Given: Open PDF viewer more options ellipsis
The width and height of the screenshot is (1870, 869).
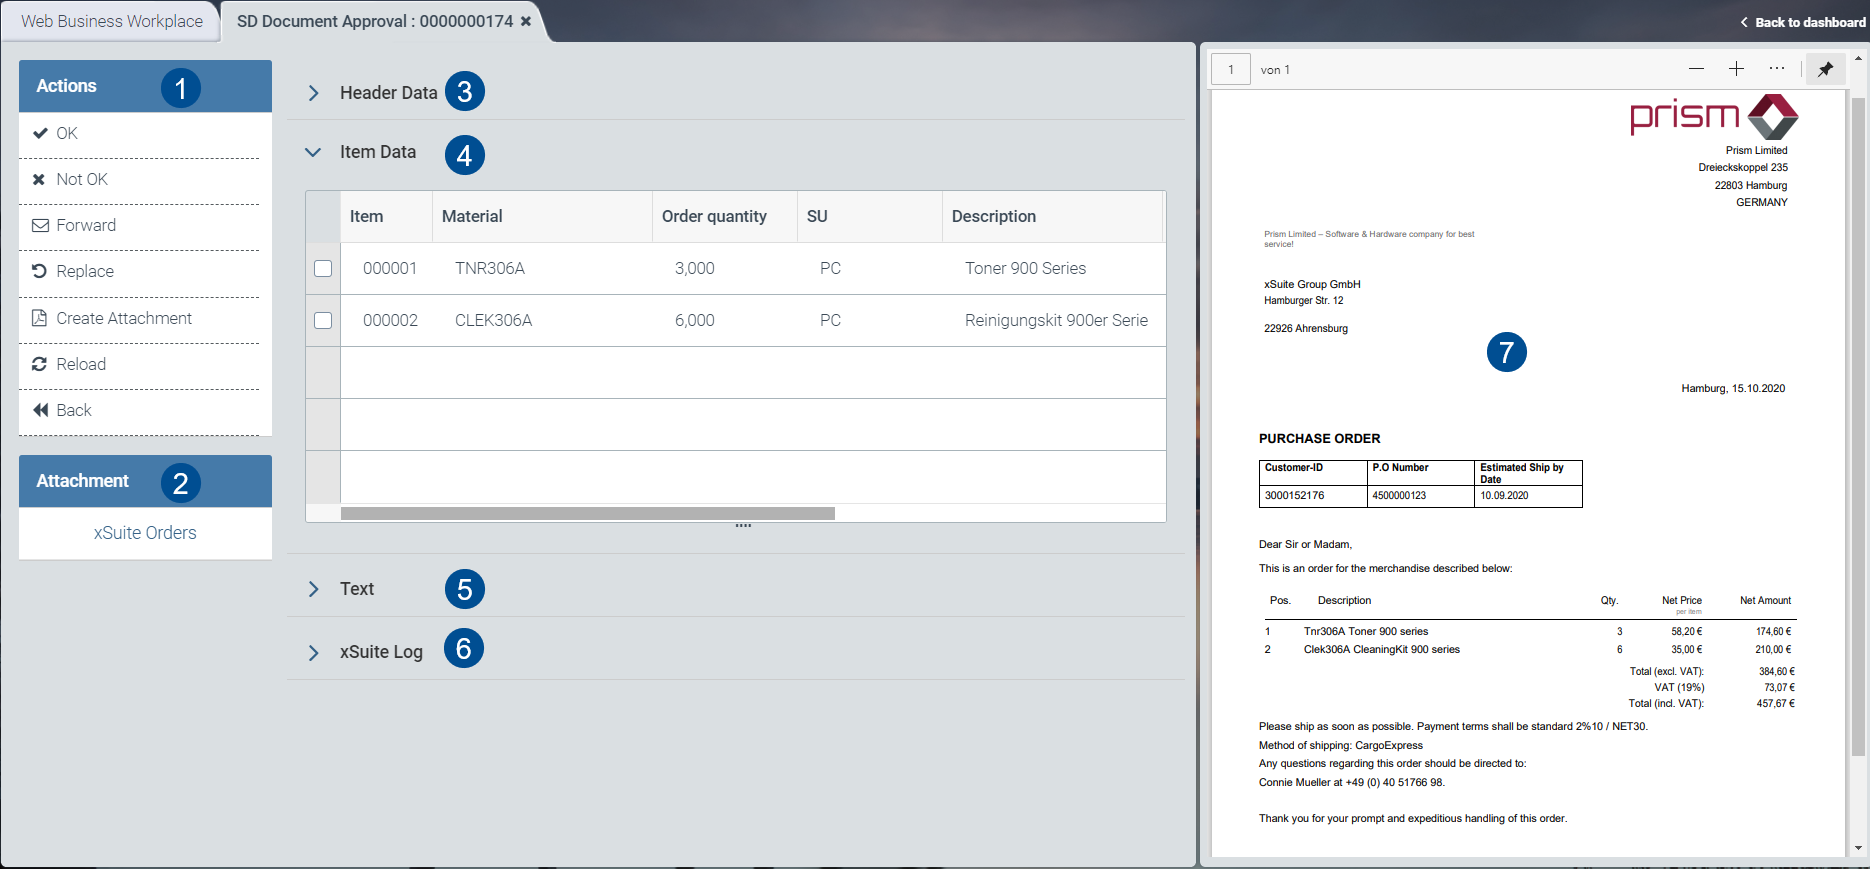Looking at the screenshot, I should point(1776,69).
